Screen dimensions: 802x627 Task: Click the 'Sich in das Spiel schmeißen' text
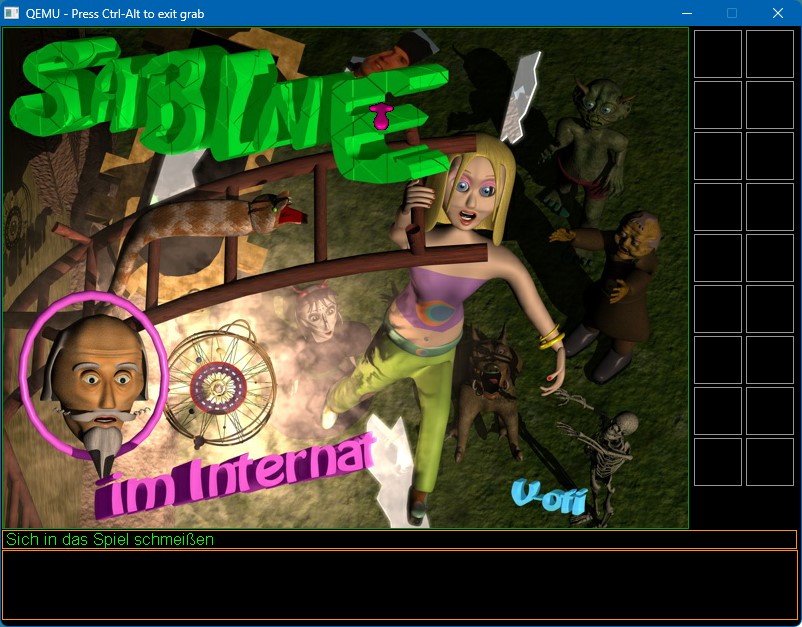110,540
